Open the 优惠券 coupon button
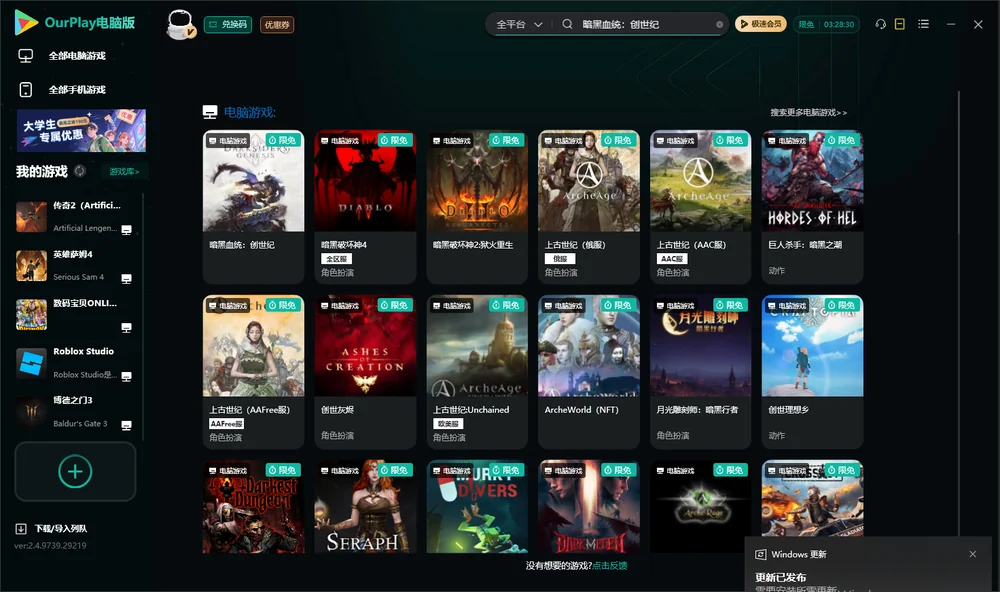Screen dimensions: 1000x592 click(277, 25)
